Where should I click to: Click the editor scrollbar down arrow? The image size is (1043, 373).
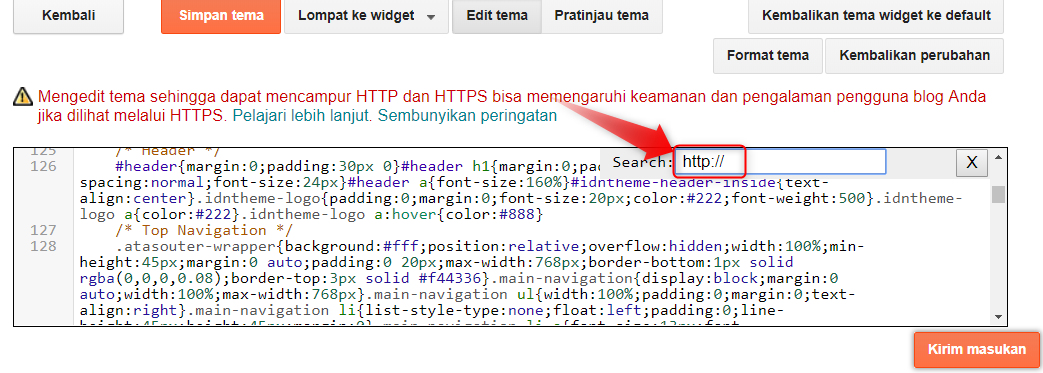pyautogui.click(x=998, y=316)
